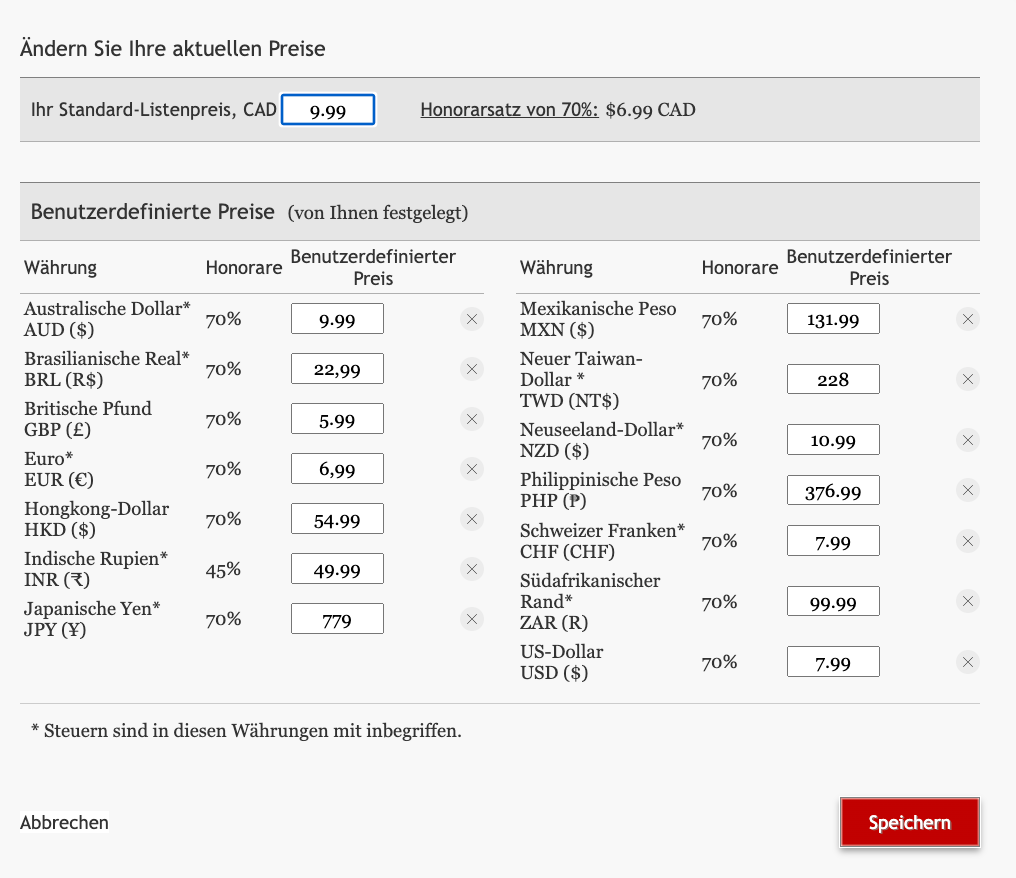Remove the Australische Dollar custom price
Image resolution: width=1016 pixels, height=878 pixels.
pyautogui.click(x=471, y=319)
